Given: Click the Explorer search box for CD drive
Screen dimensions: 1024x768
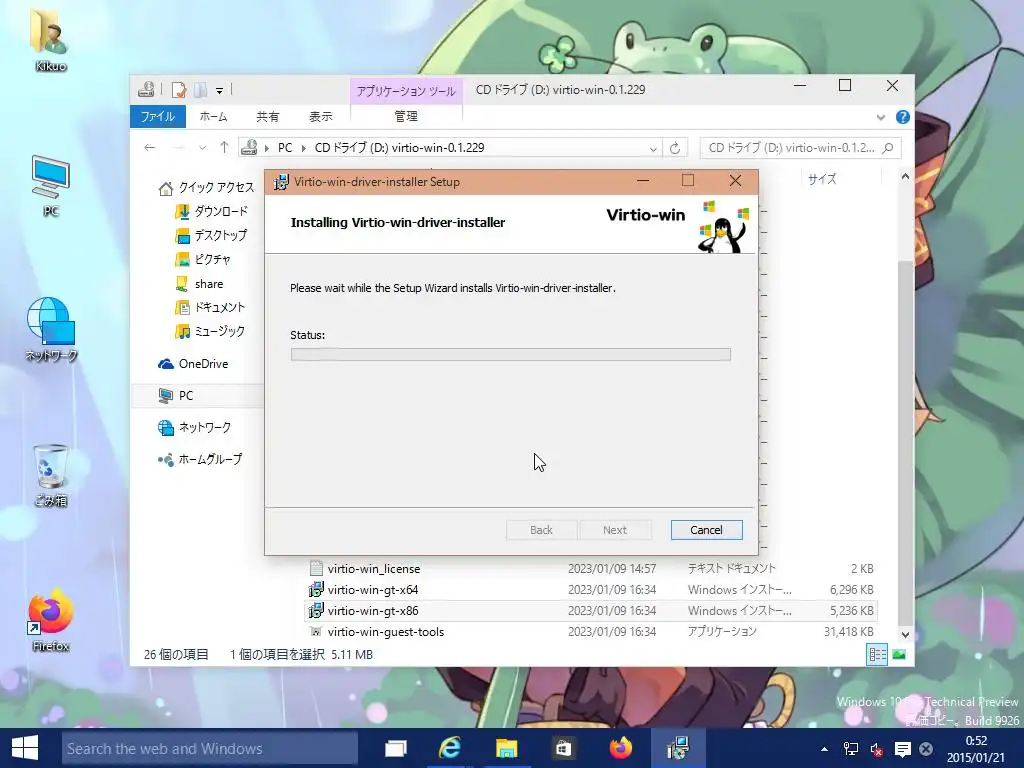Looking at the screenshot, I should (x=800, y=148).
